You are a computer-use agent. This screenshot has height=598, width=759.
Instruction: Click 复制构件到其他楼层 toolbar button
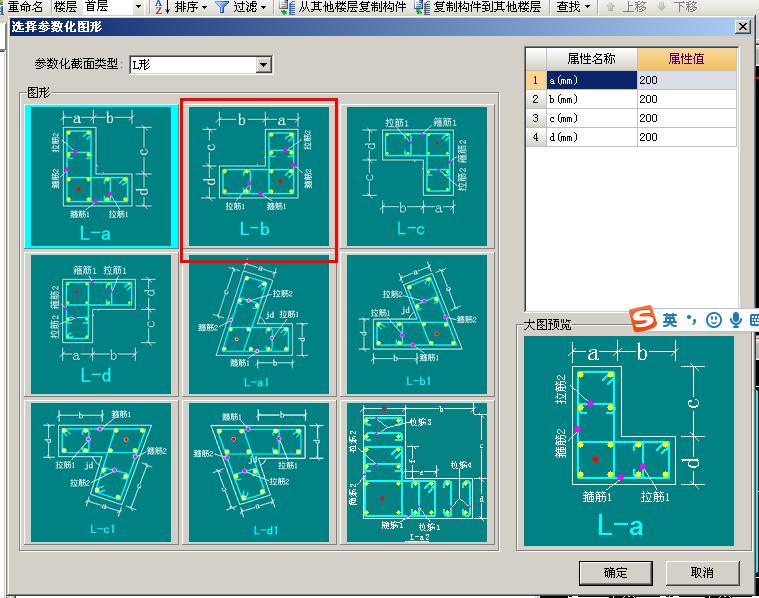point(478,7)
